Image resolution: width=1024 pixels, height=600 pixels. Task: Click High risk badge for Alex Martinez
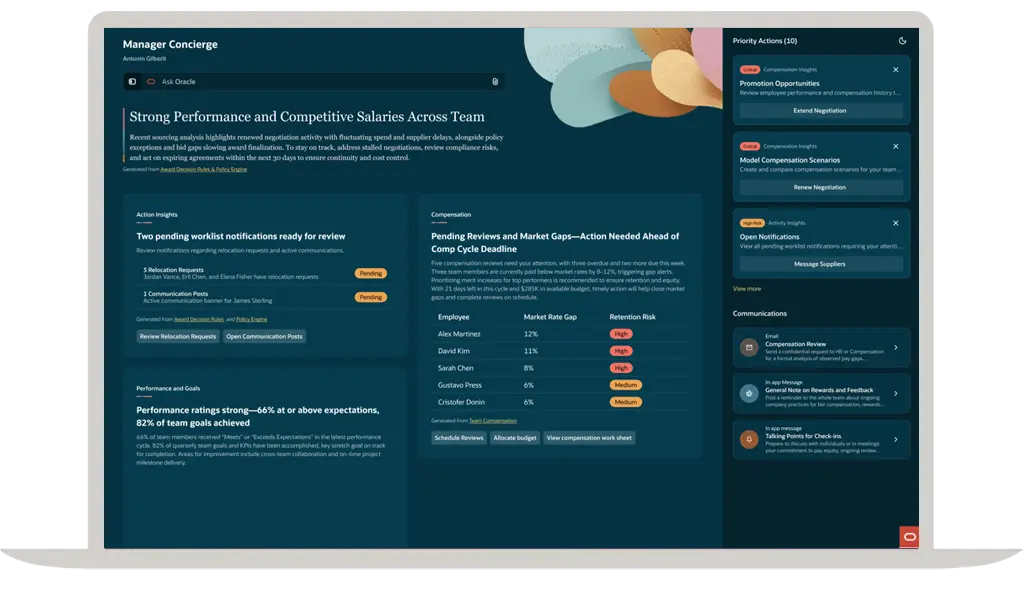pos(620,334)
